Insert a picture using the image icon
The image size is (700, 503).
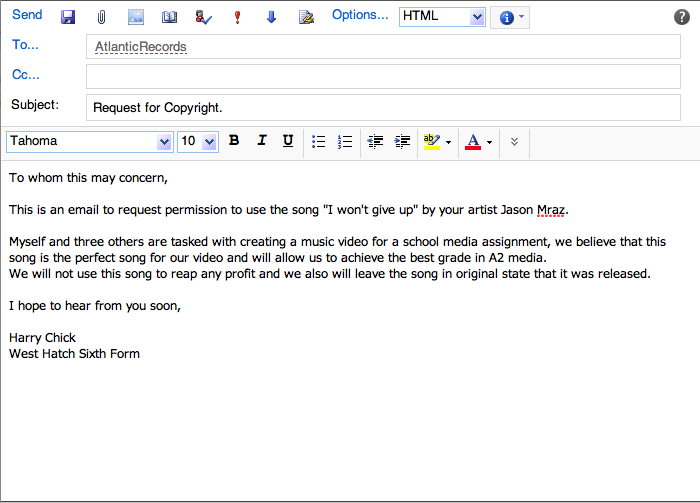tap(136, 17)
